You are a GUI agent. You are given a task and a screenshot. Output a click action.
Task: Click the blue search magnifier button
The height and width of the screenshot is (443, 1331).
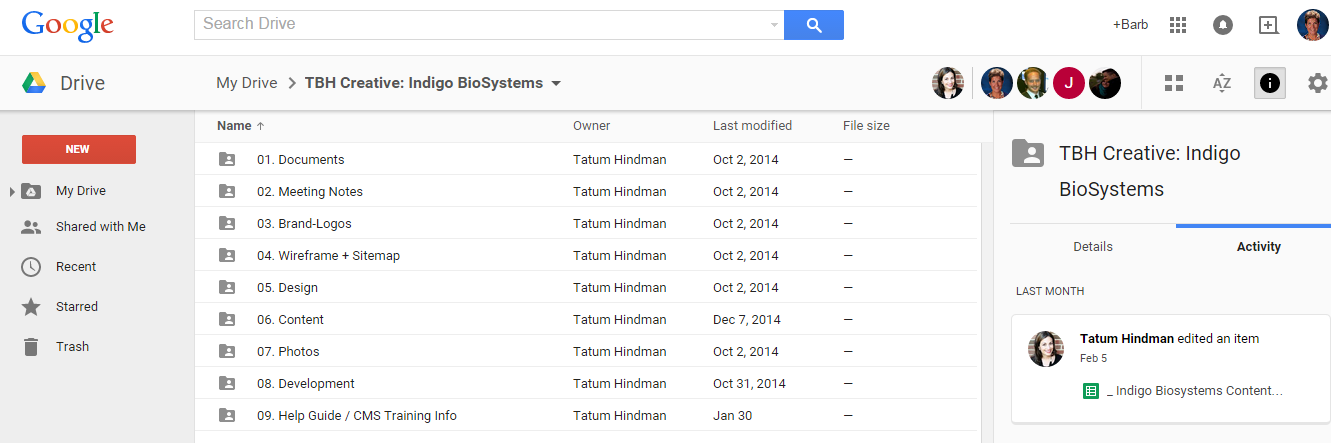pyautogui.click(x=814, y=25)
